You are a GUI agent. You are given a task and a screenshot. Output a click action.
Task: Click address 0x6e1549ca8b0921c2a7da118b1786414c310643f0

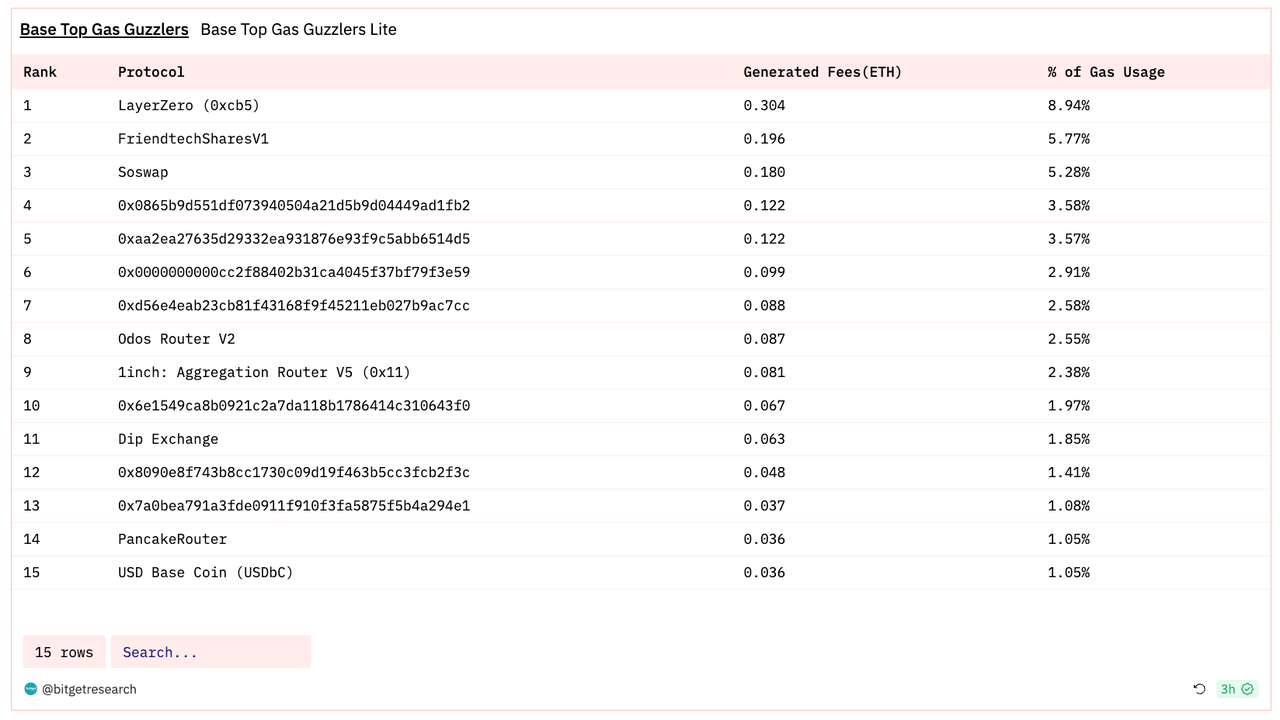[294, 405]
